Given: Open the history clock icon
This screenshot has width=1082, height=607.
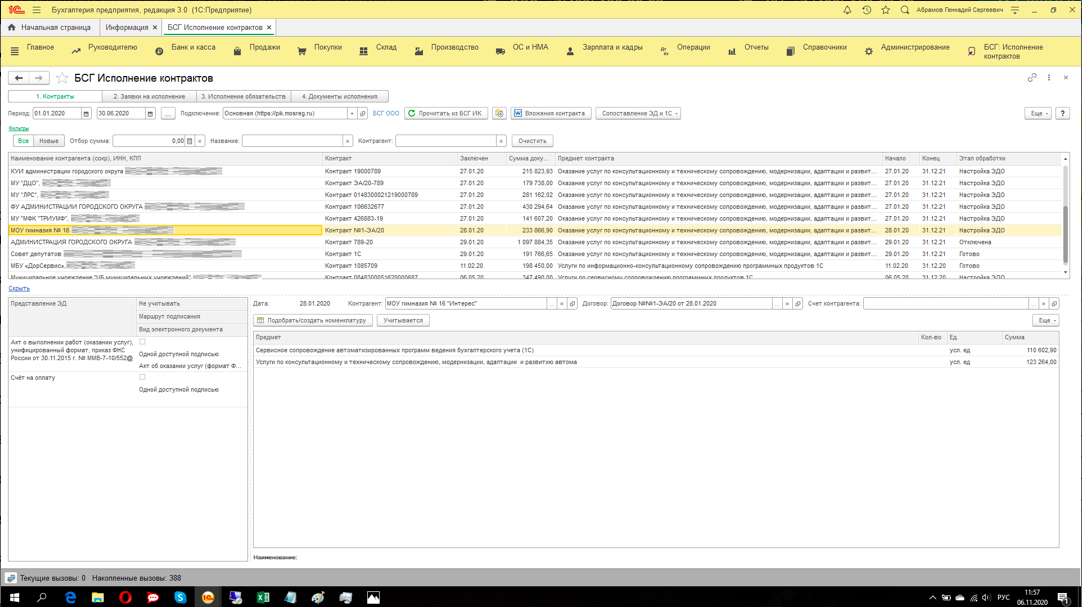Looking at the screenshot, I should coord(866,10).
